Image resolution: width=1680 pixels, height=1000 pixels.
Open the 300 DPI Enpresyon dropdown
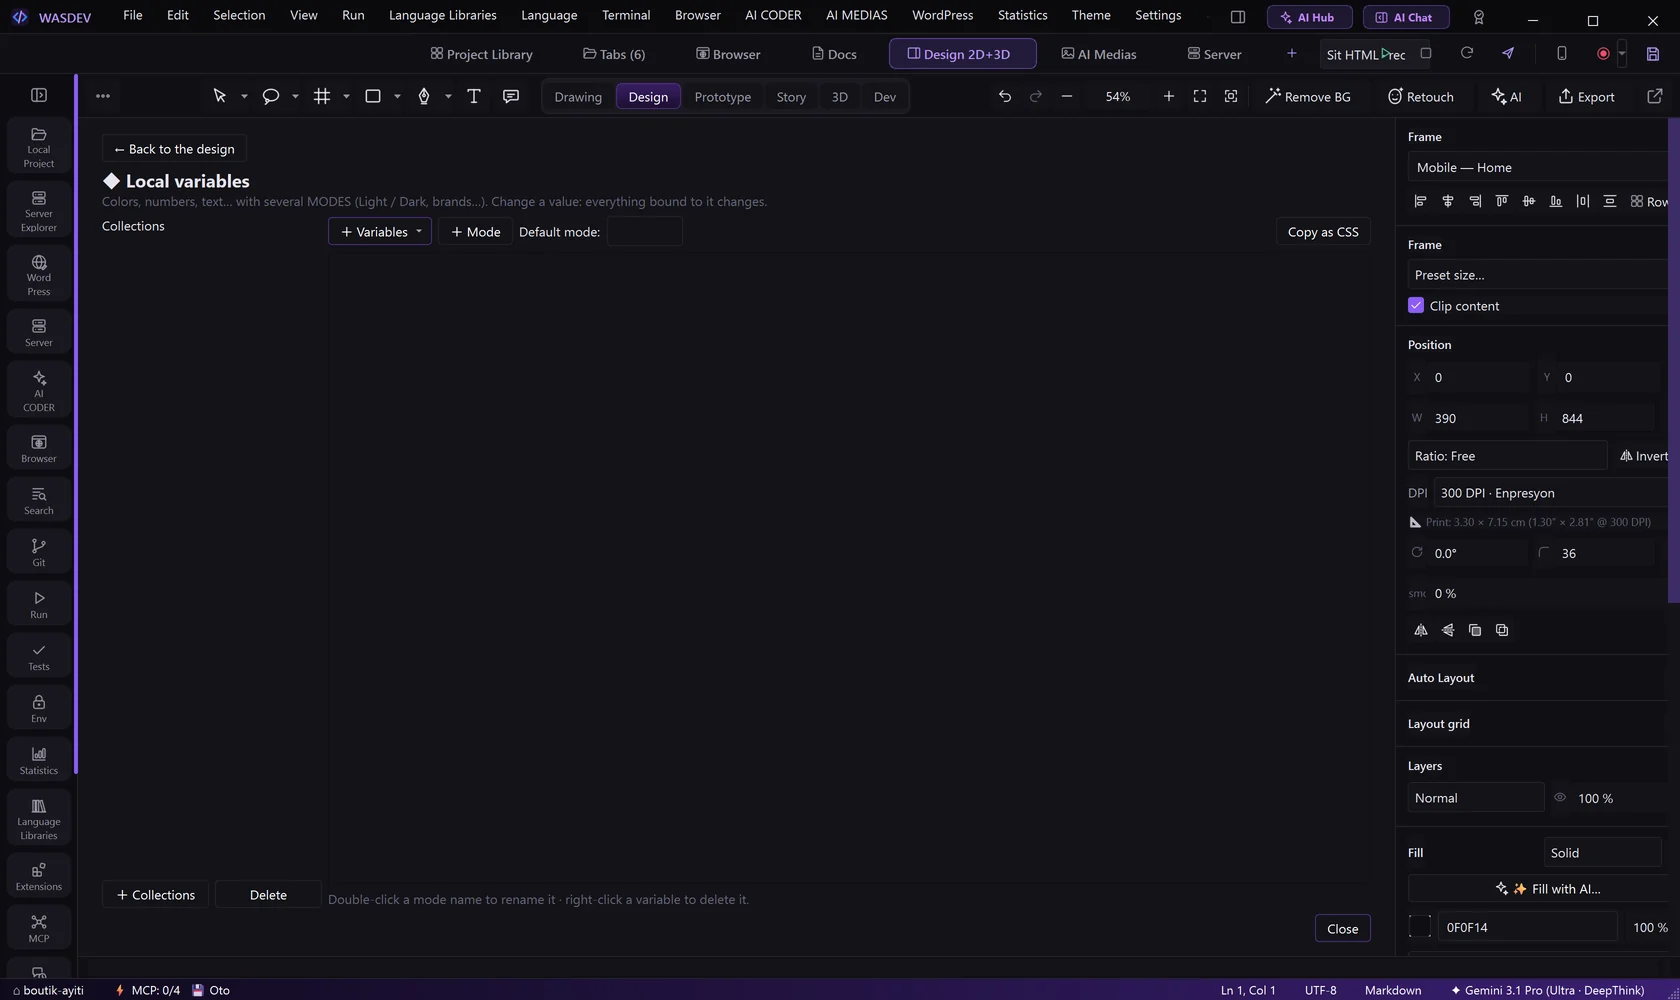1551,493
